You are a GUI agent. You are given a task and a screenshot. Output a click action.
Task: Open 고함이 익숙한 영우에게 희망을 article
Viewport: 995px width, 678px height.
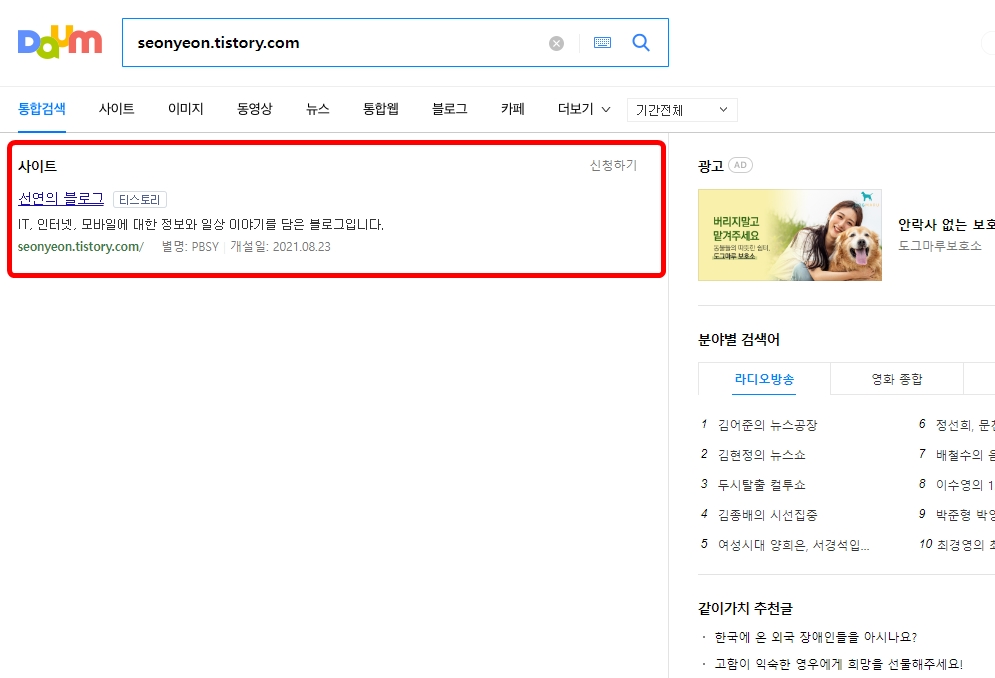click(x=838, y=663)
